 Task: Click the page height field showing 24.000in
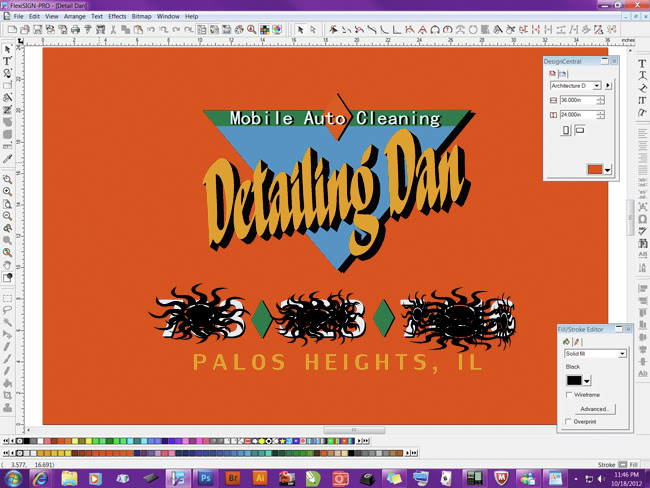click(578, 114)
